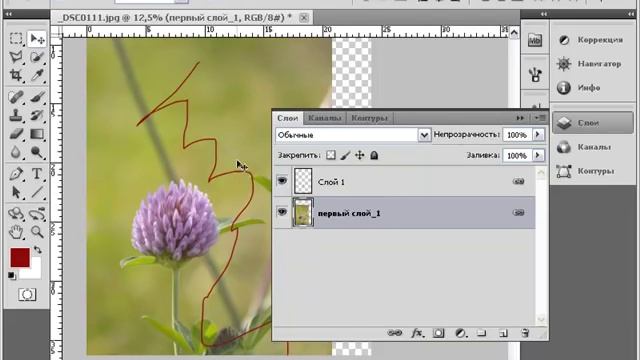Close the _DSC0111.jpg document tab
The height and width of the screenshot is (360, 640).
pyautogui.click(x=304, y=18)
